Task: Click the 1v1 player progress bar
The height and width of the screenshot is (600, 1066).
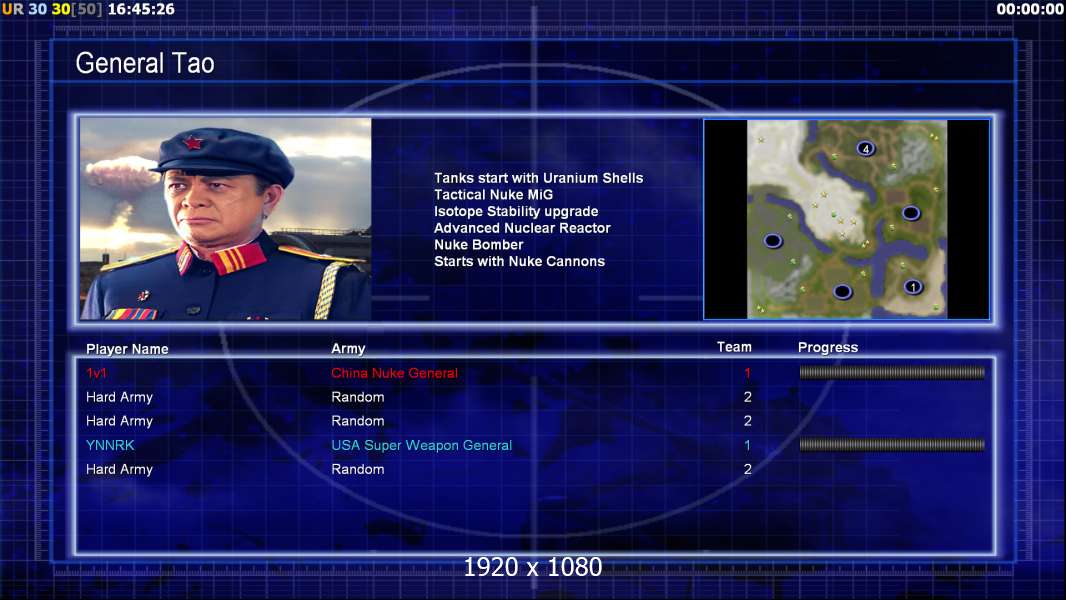Action: point(892,372)
